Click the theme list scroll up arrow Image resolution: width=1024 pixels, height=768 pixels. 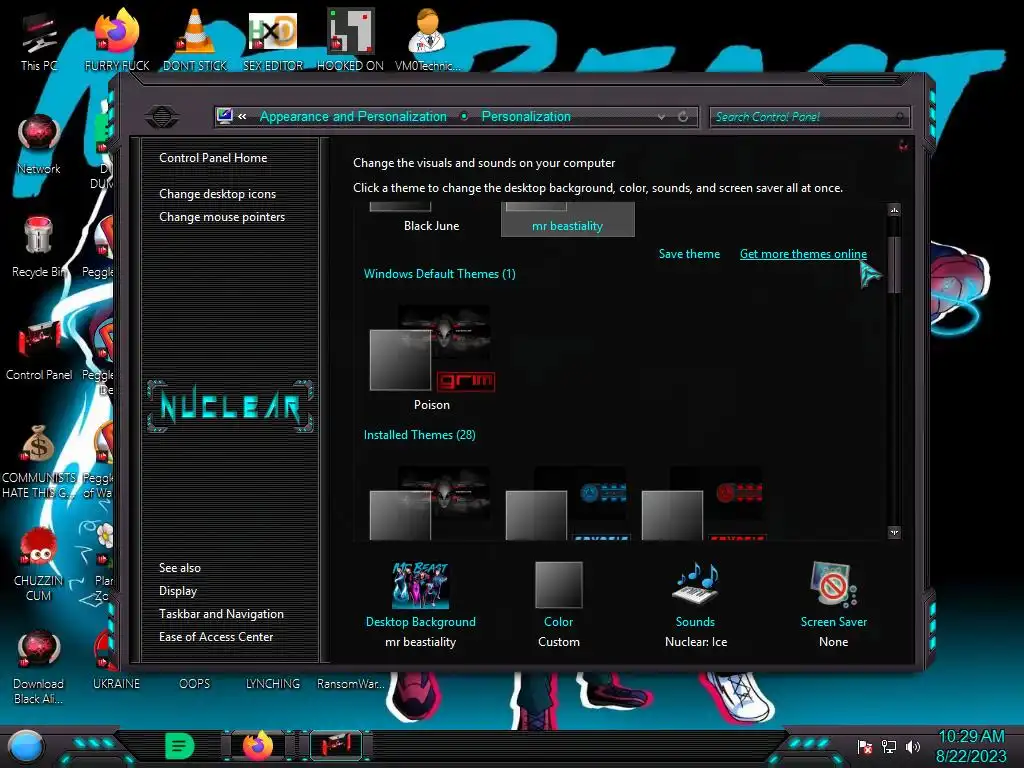tap(894, 210)
